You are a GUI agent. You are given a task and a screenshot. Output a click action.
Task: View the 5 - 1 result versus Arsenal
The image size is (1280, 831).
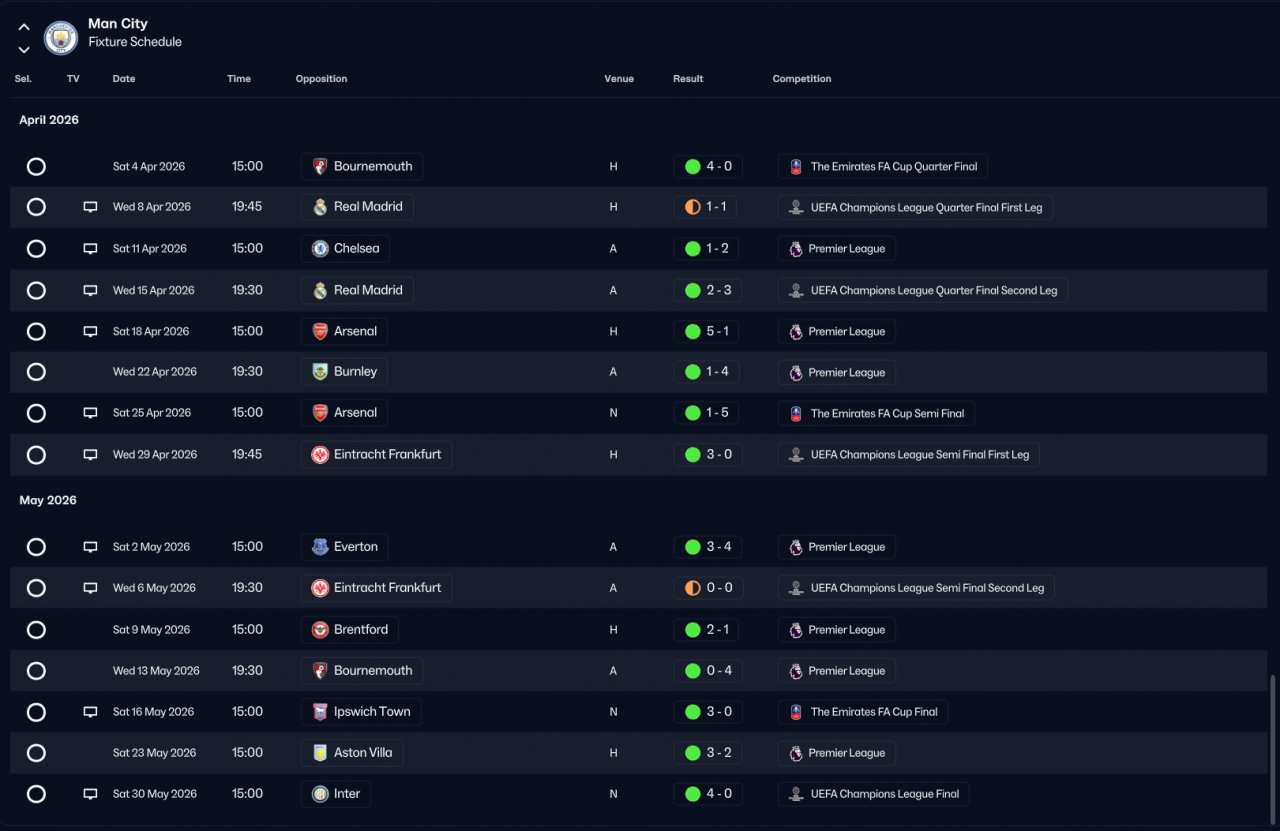pyautogui.click(x=708, y=331)
